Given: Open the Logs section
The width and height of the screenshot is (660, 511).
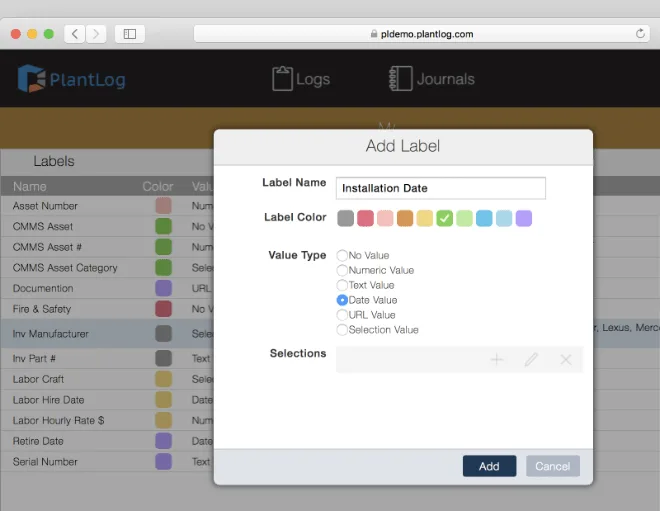Looking at the screenshot, I should 301,79.
